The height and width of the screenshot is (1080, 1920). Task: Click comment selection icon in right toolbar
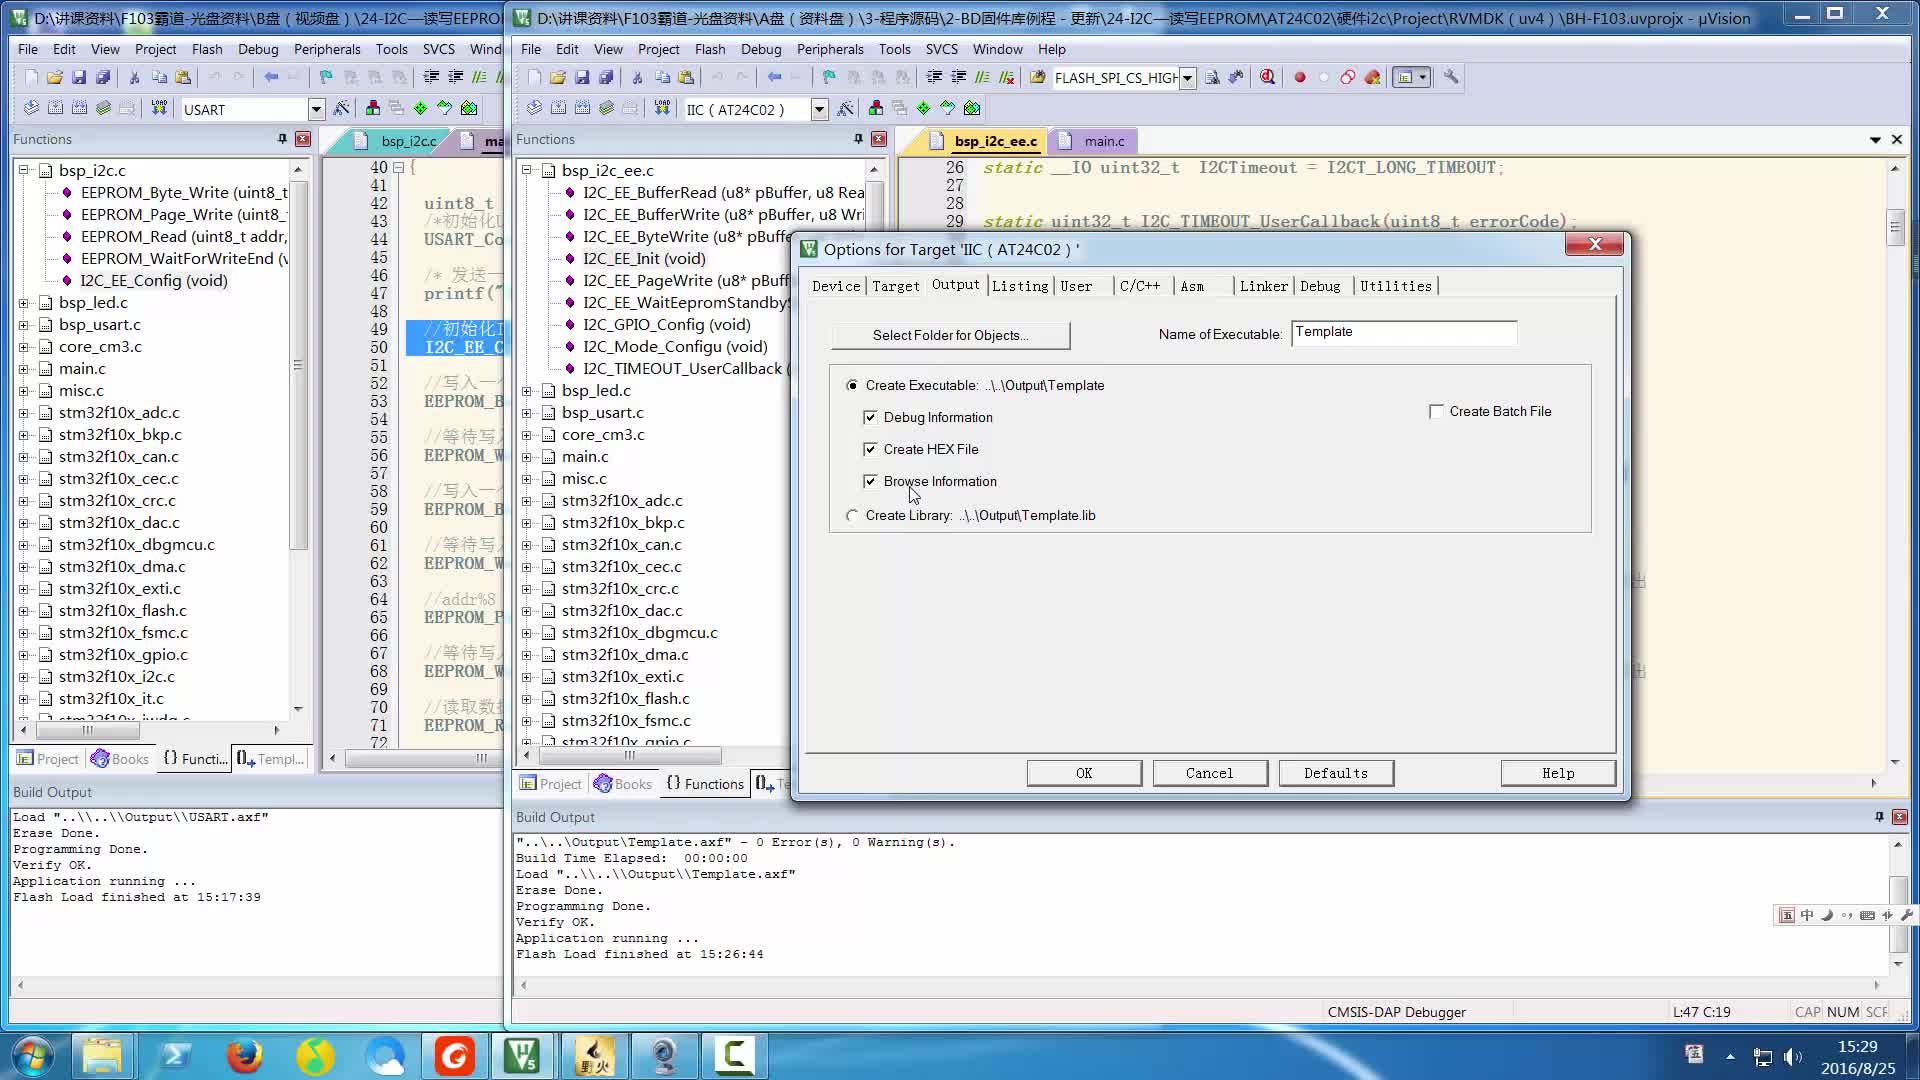point(982,77)
